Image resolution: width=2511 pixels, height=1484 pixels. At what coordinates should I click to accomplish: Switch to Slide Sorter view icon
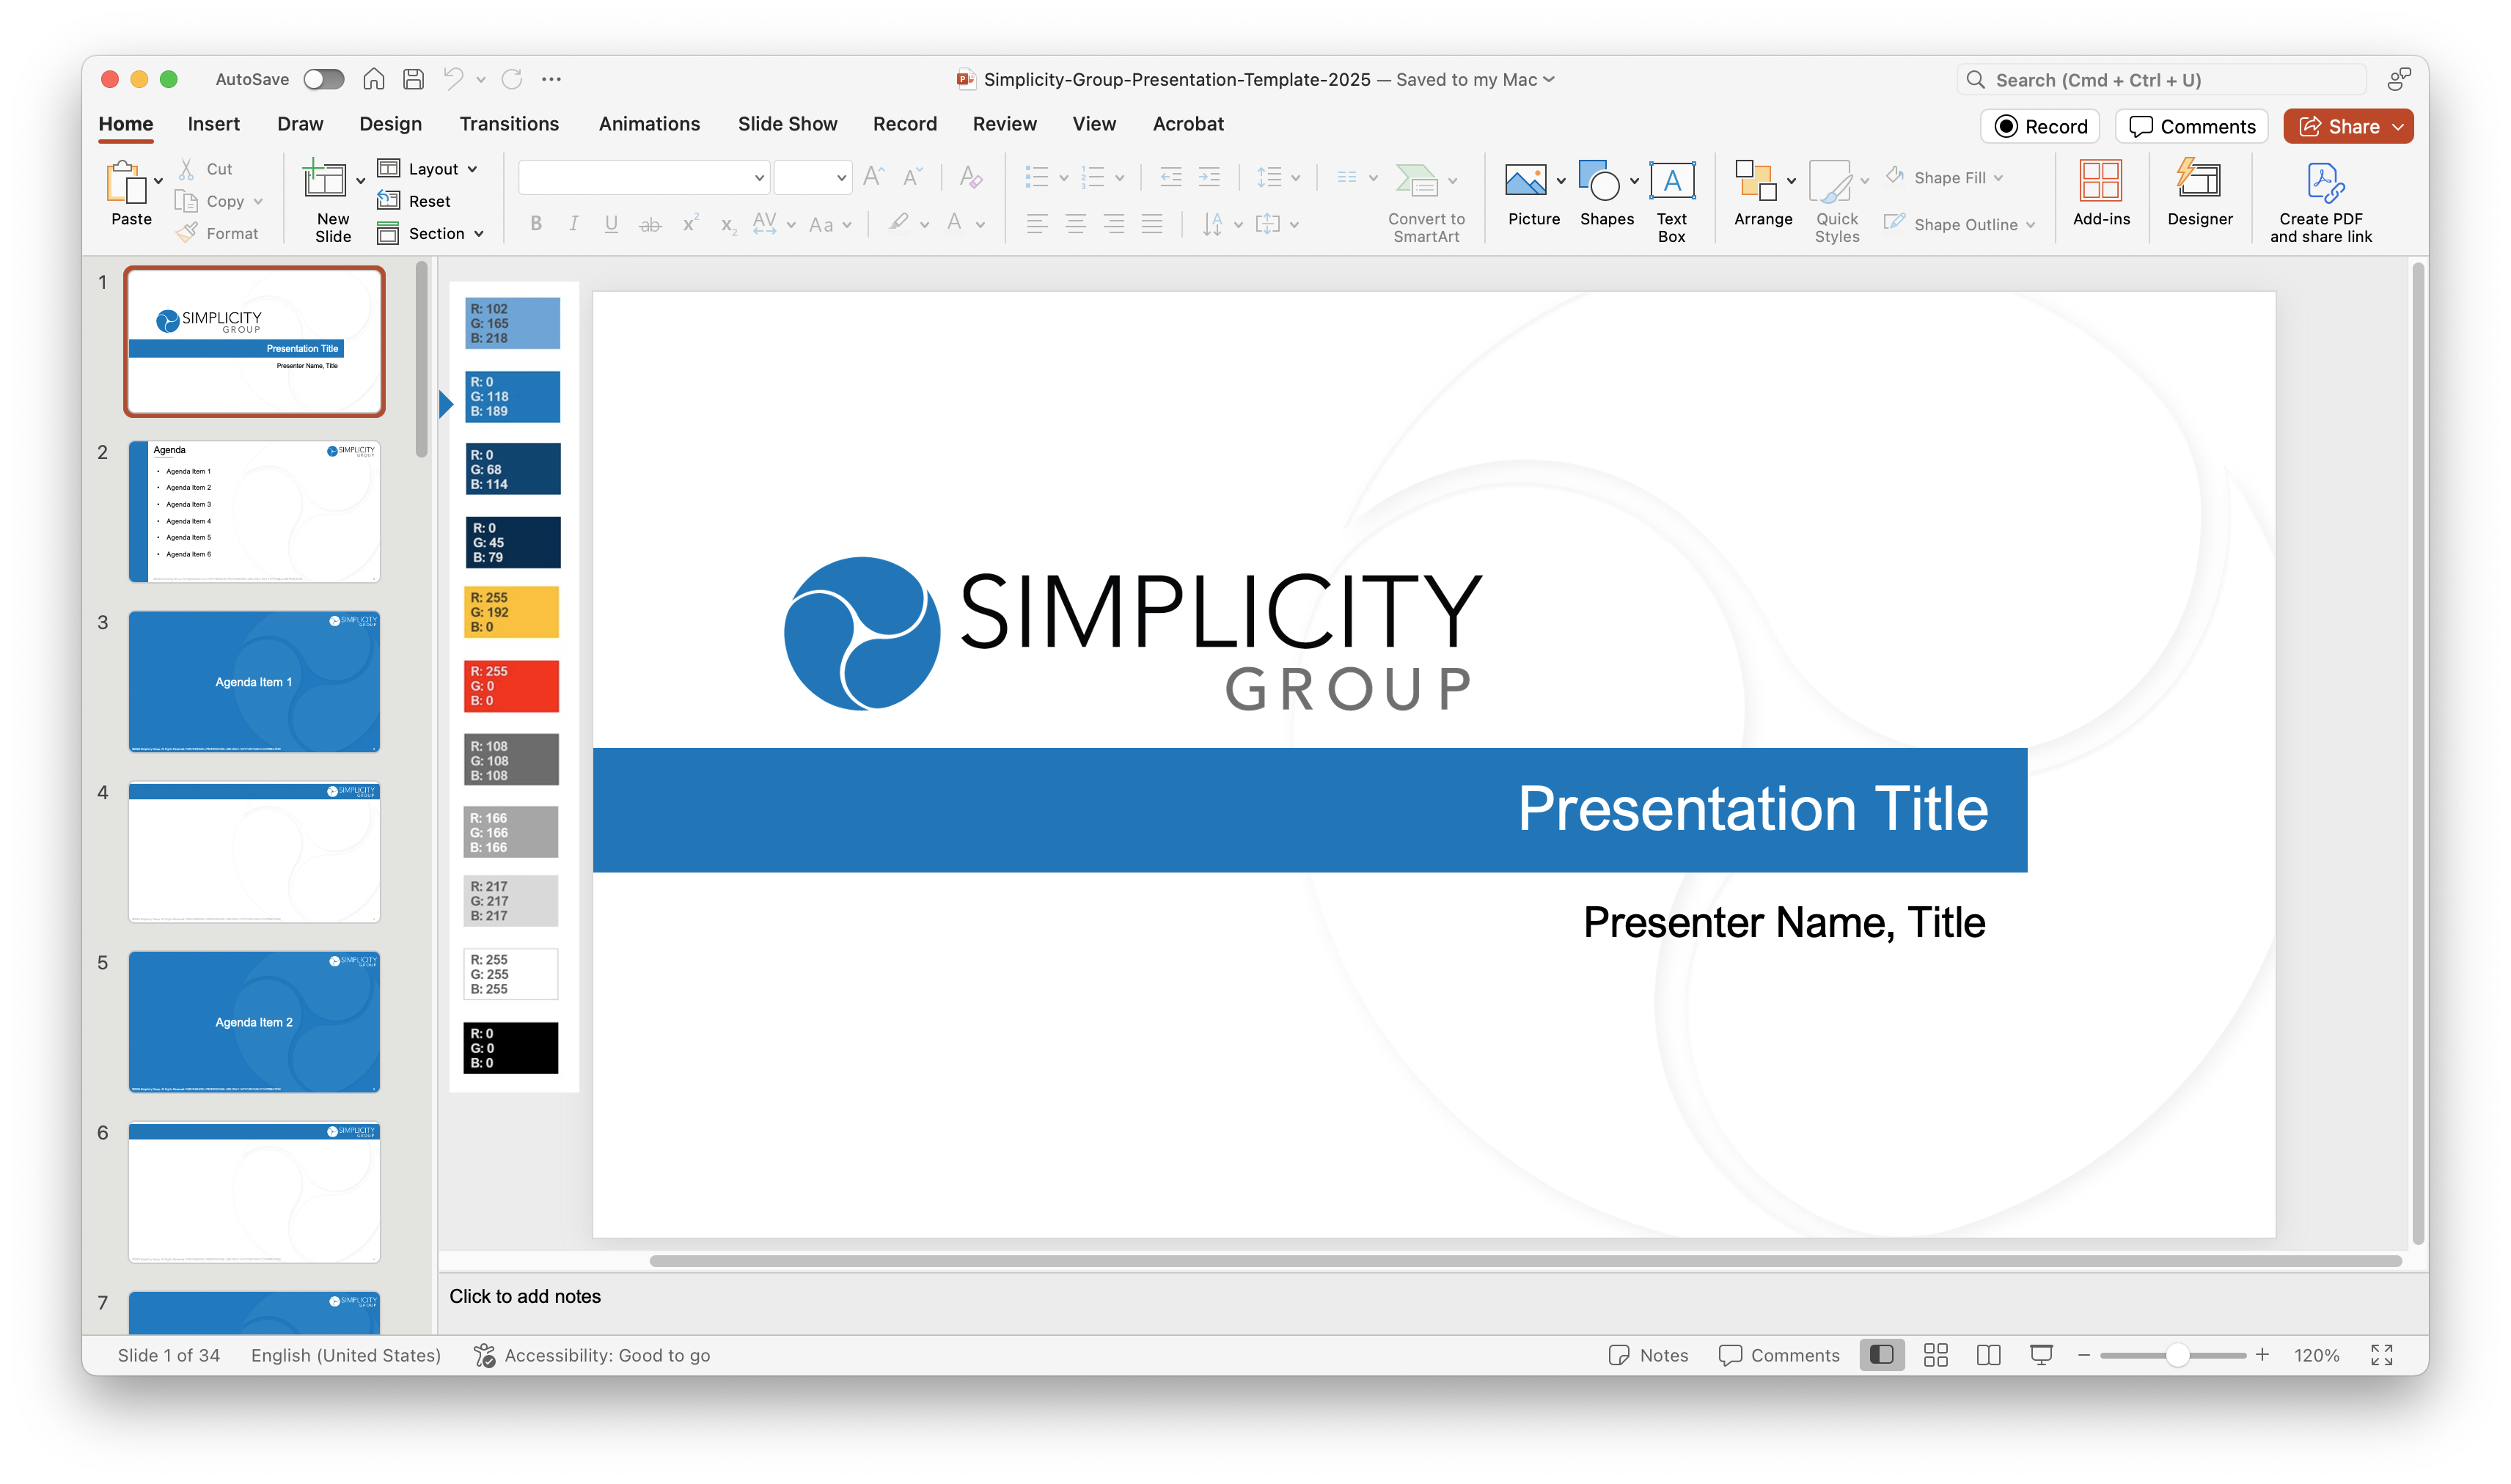point(1935,1355)
